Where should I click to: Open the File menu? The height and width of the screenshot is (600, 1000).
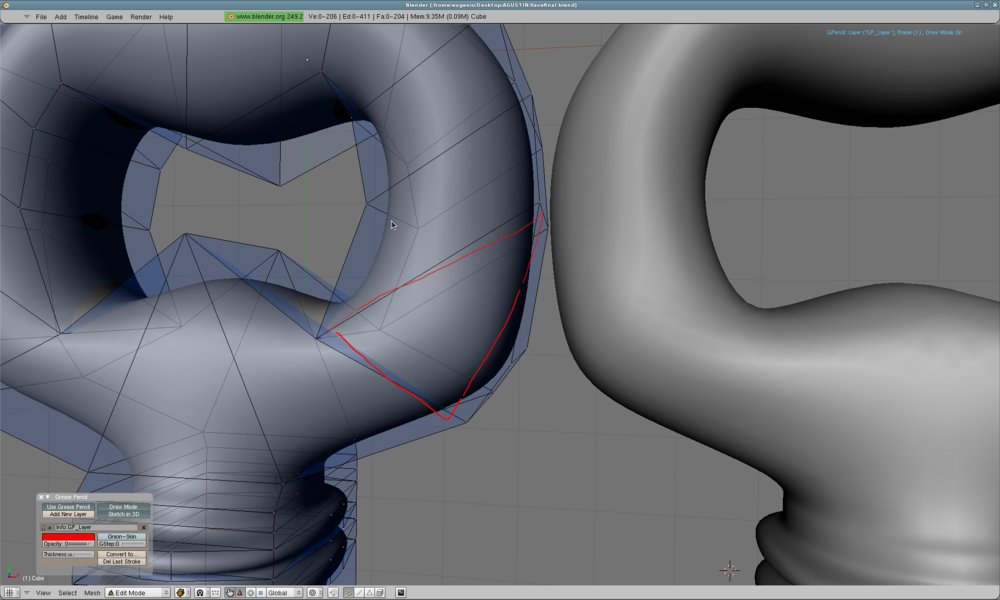click(x=41, y=17)
